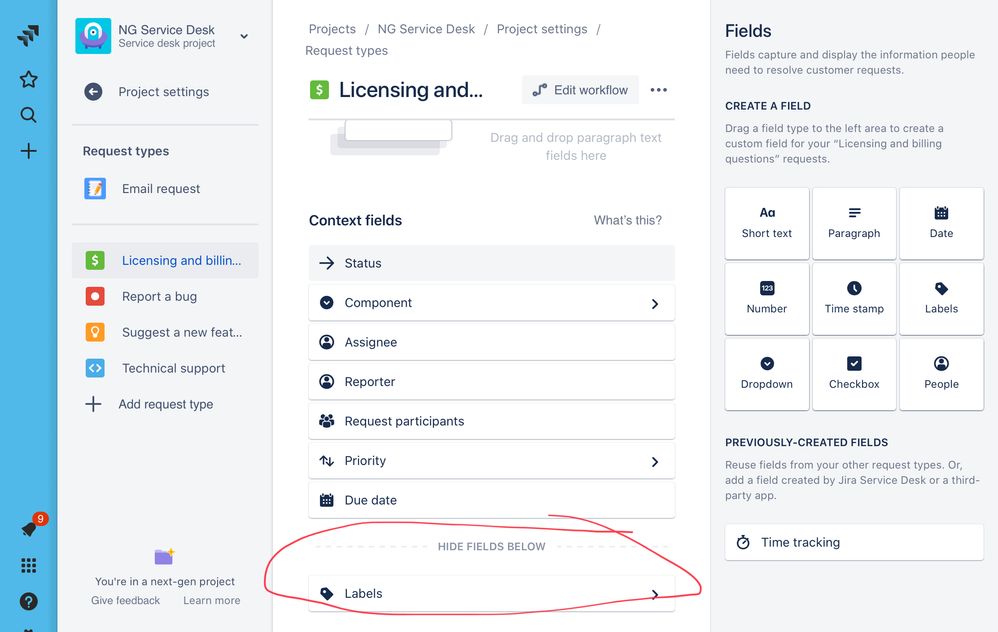998x632 pixels.
Task: Open the help question mark icon
Action: 28,601
